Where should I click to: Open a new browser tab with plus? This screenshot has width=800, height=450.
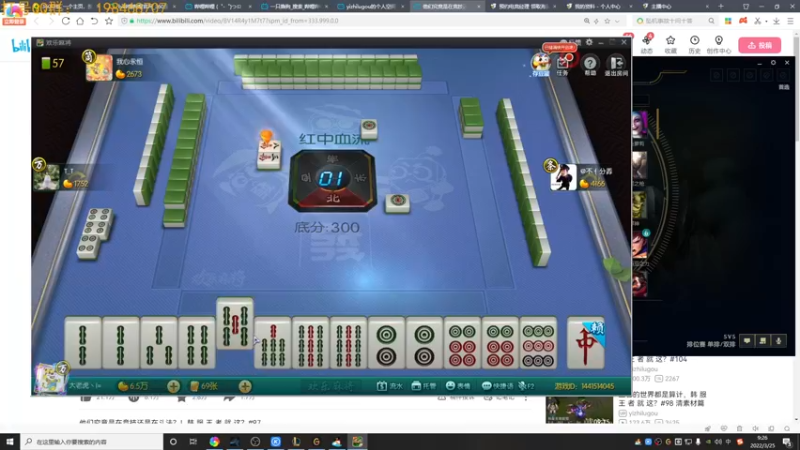tap(721, 6)
